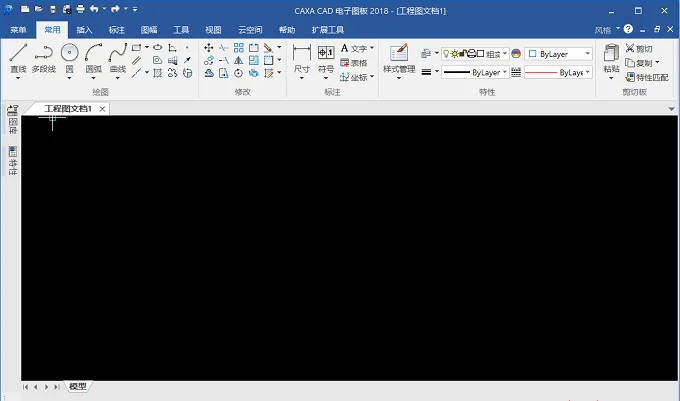Screen dimensions: 680x401
Task: Customize the quick access toolbar dropdown
Action: point(135,9)
